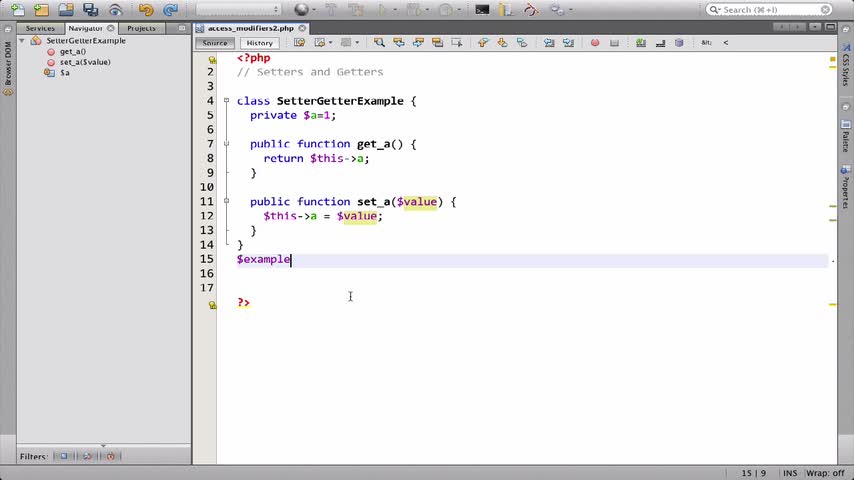Viewport: 854px width, 480px height.
Task: Click Shift Line Right icon
Action: pyautogui.click(x=568, y=42)
